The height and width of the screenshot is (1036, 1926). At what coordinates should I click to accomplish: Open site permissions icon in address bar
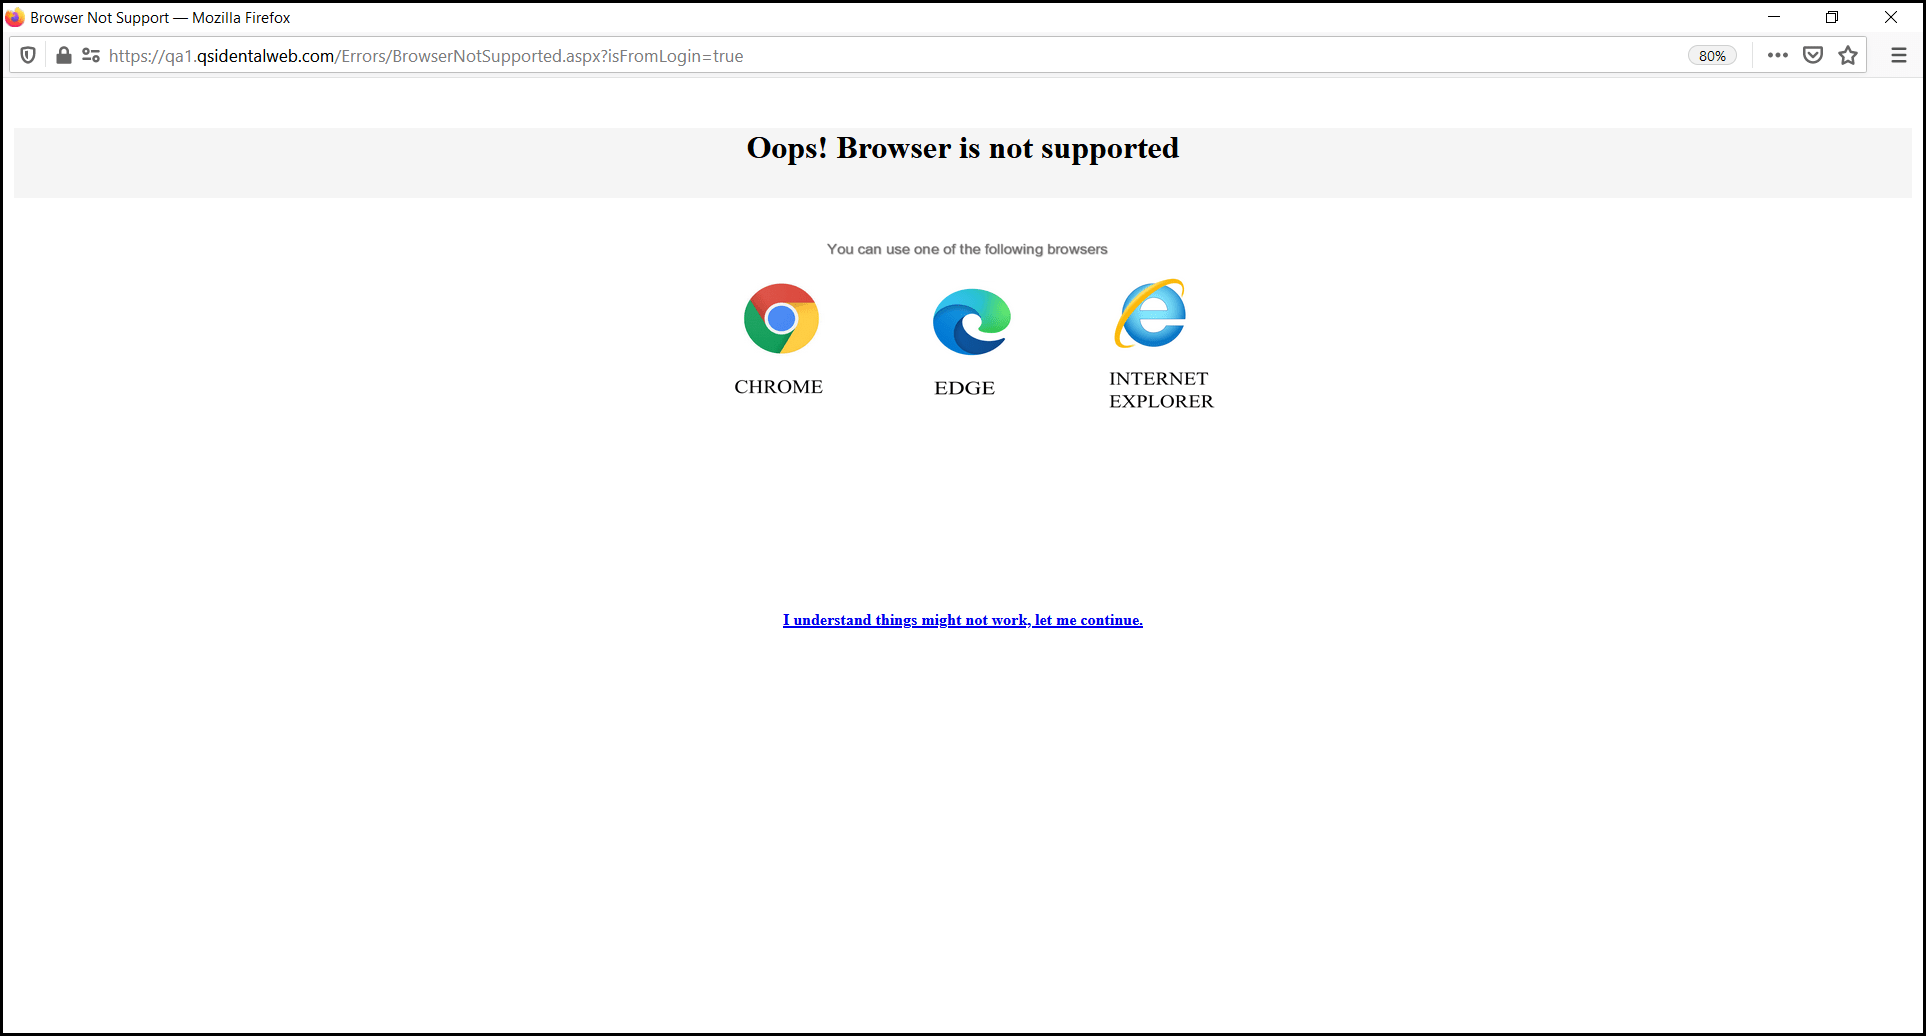(91, 56)
